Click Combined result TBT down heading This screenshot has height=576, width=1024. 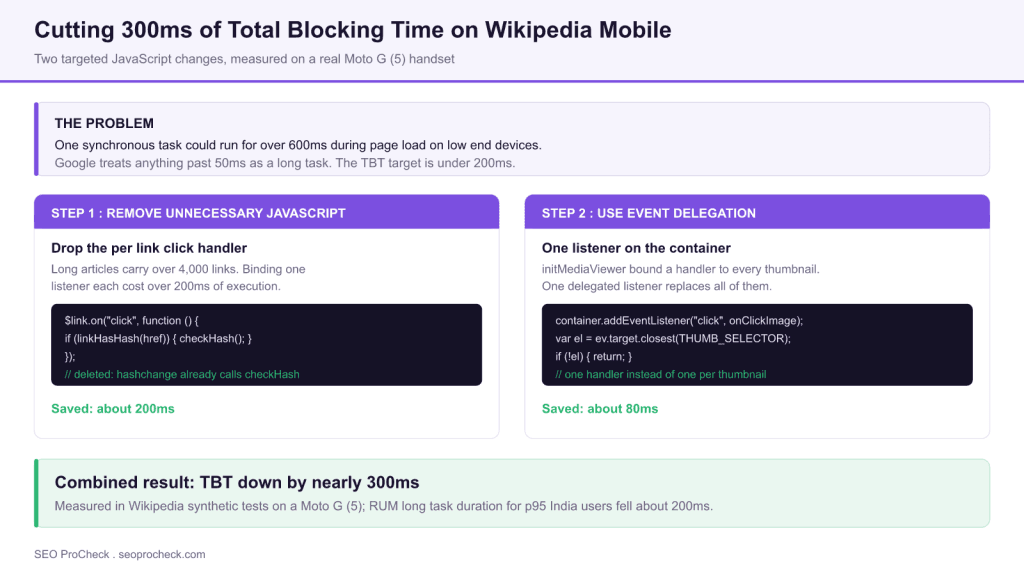coord(236,483)
